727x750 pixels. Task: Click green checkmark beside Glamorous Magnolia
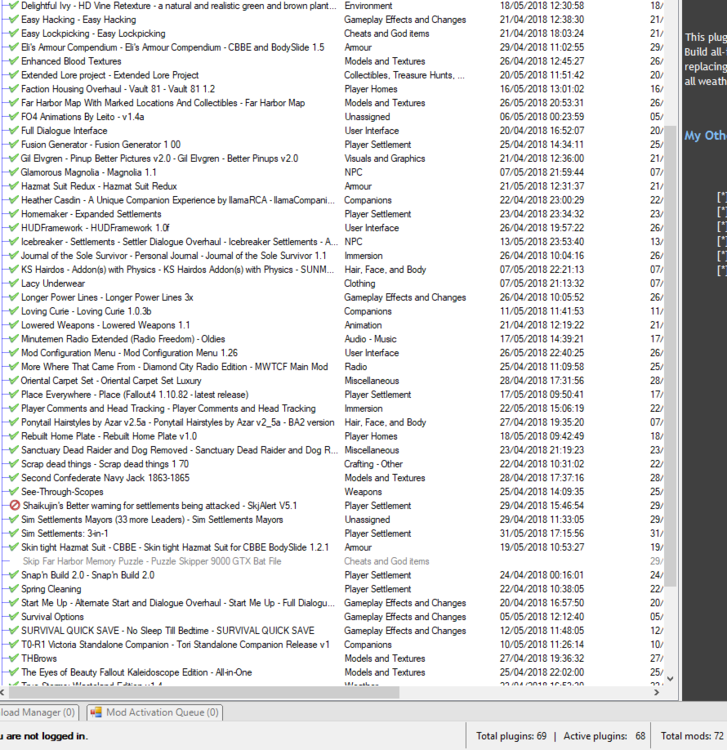(x=14, y=172)
